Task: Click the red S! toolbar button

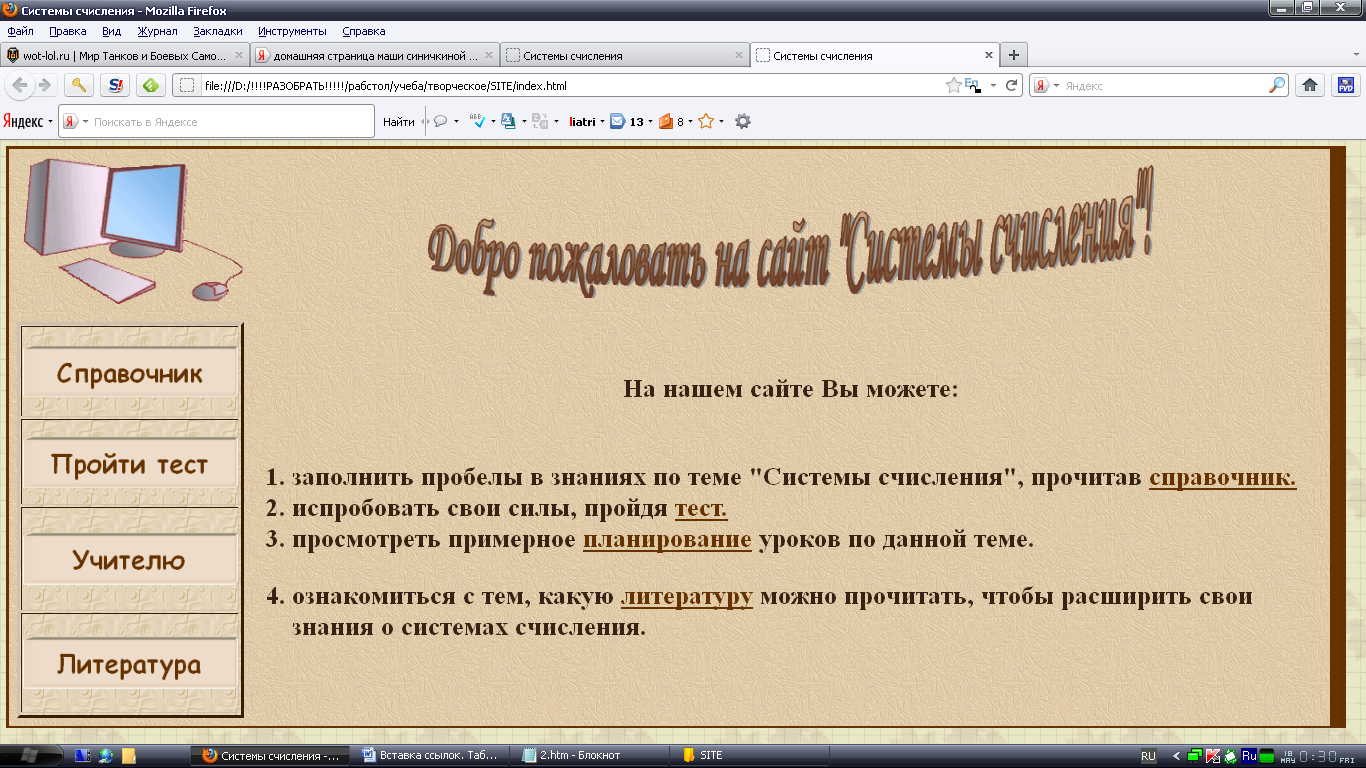Action: (115, 85)
